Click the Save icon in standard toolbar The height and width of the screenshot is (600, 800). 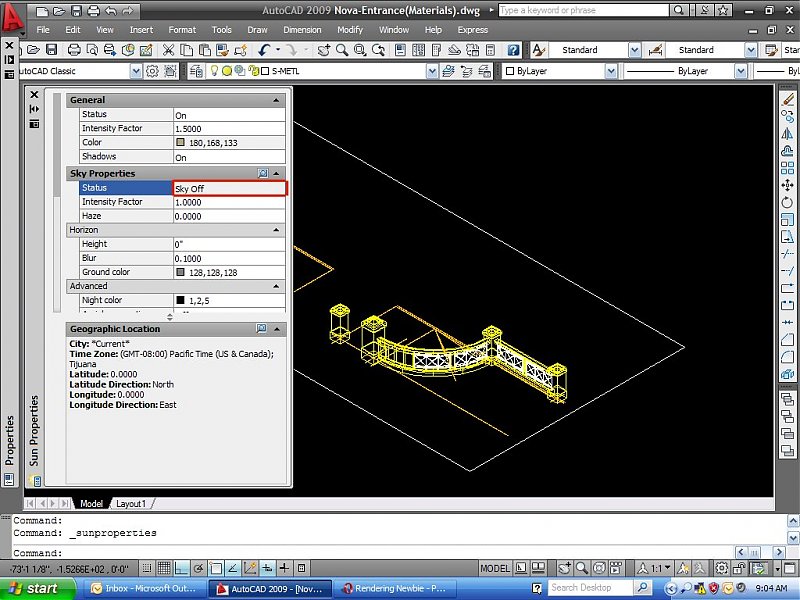coord(51,50)
